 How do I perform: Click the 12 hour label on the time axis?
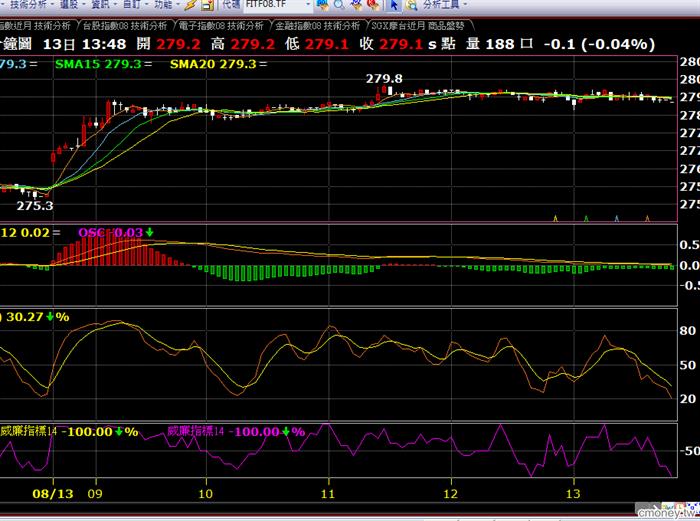[451, 494]
